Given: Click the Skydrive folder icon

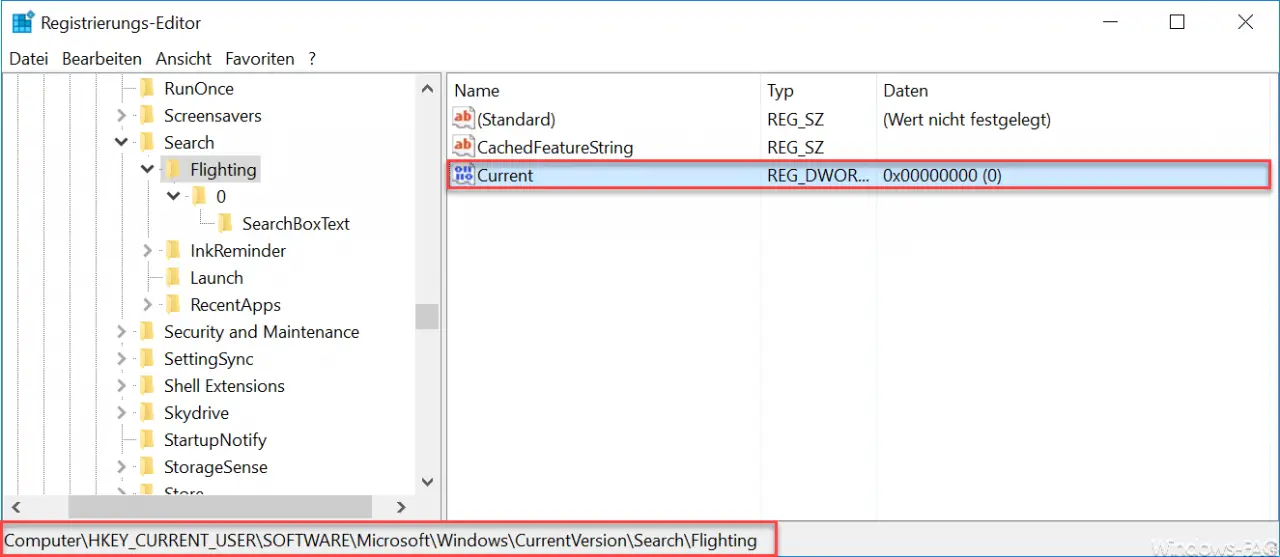Looking at the screenshot, I should pos(147,412).
